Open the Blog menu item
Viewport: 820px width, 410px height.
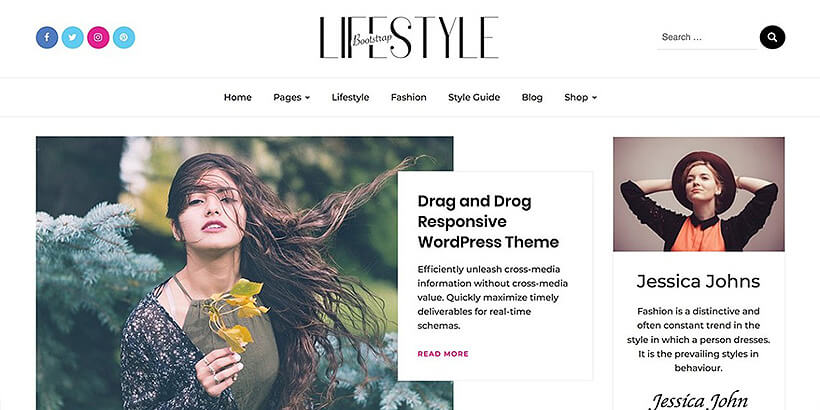[532, 97]
